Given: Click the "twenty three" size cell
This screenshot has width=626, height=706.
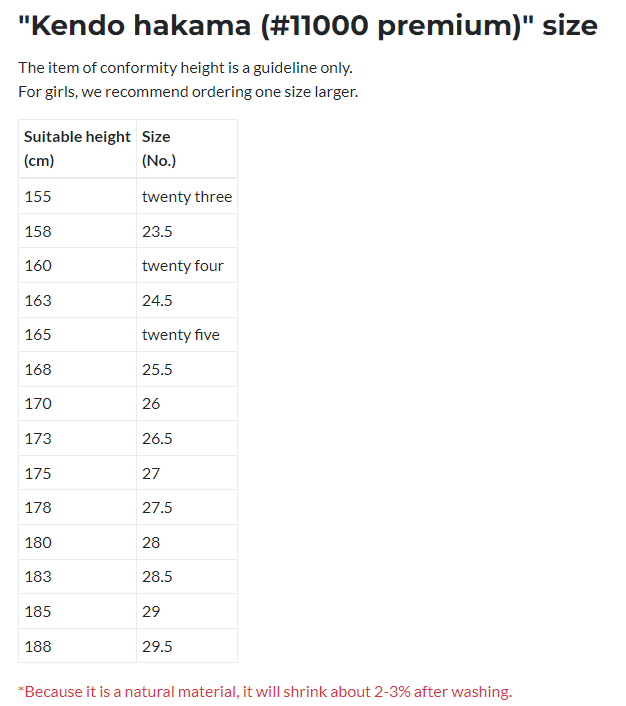Looking at the screenshot, I should (x=186, y=197).
